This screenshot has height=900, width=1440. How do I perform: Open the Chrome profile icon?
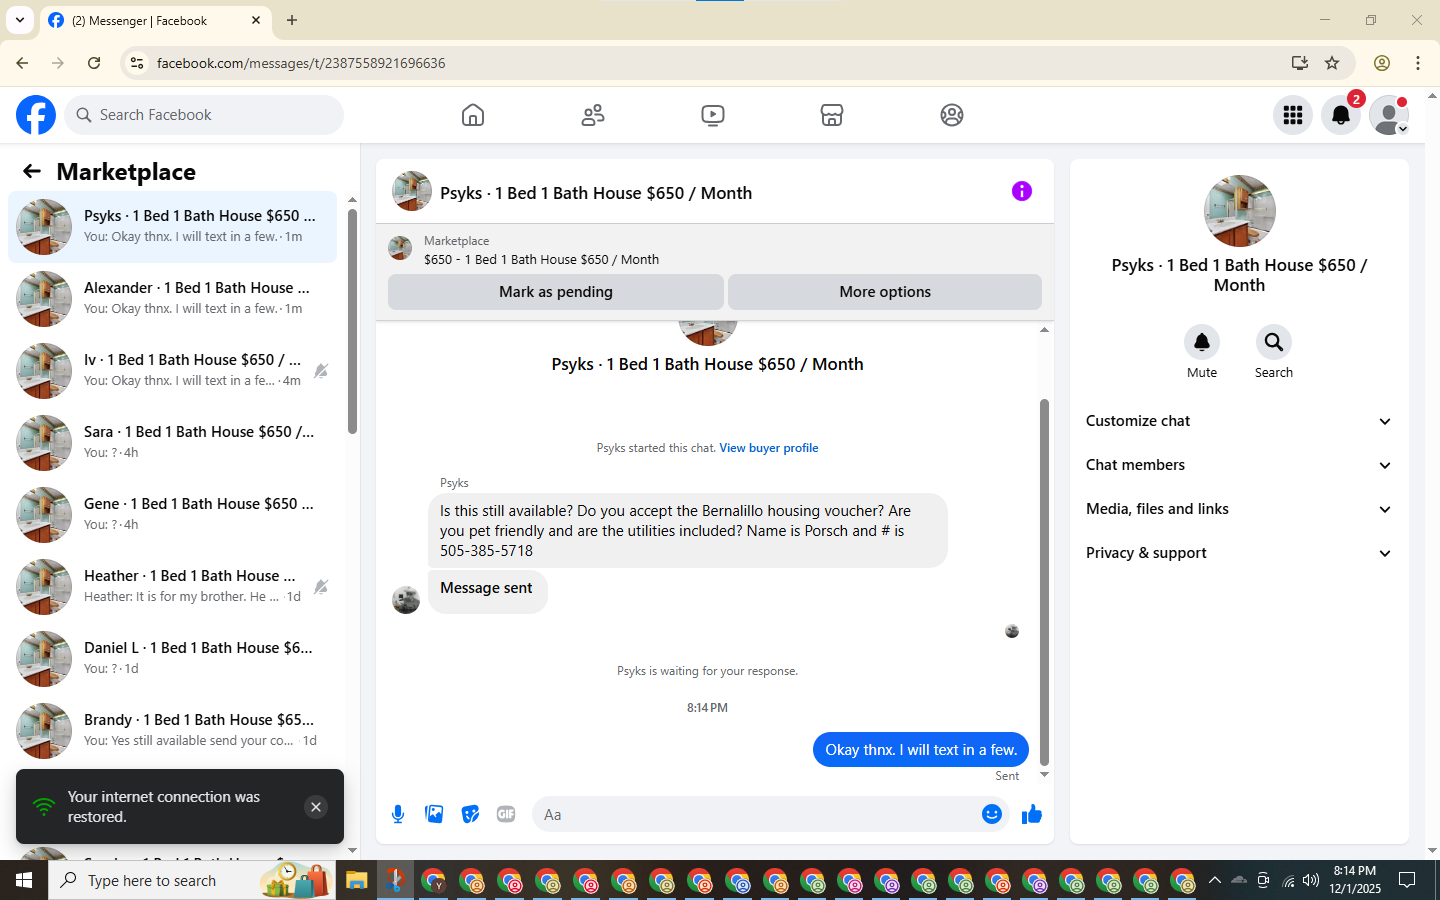(1382, 63)
